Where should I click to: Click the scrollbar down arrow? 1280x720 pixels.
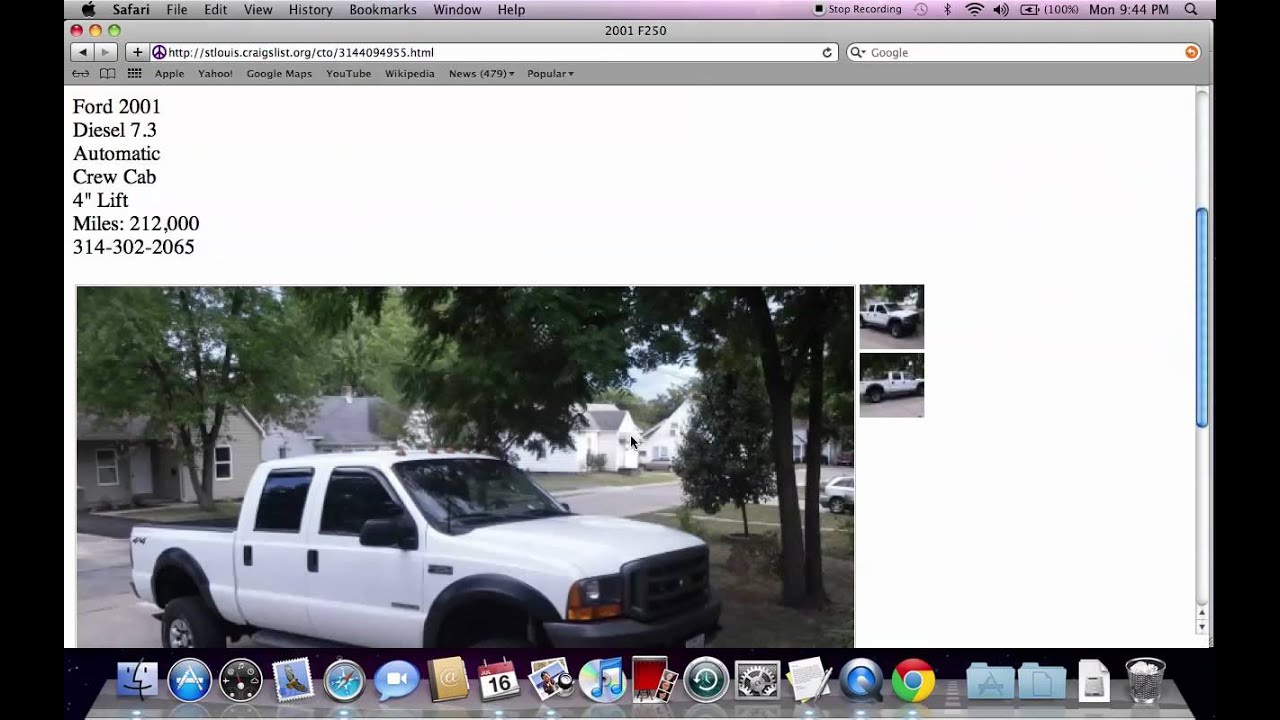[x=1202, y=627]
